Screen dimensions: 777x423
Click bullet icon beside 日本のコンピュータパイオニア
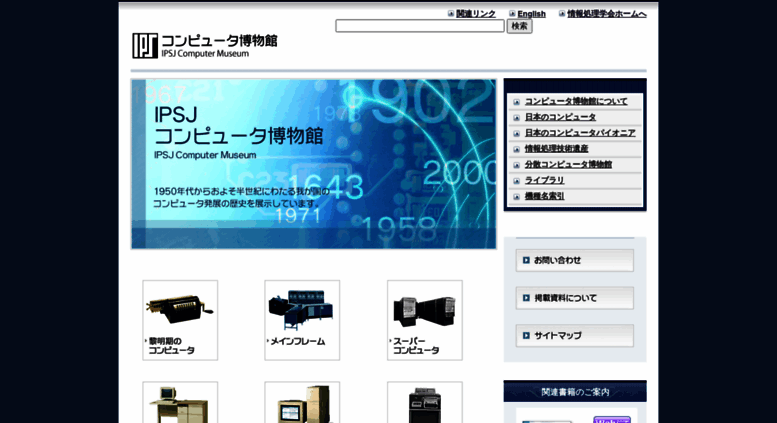[516, 134]
